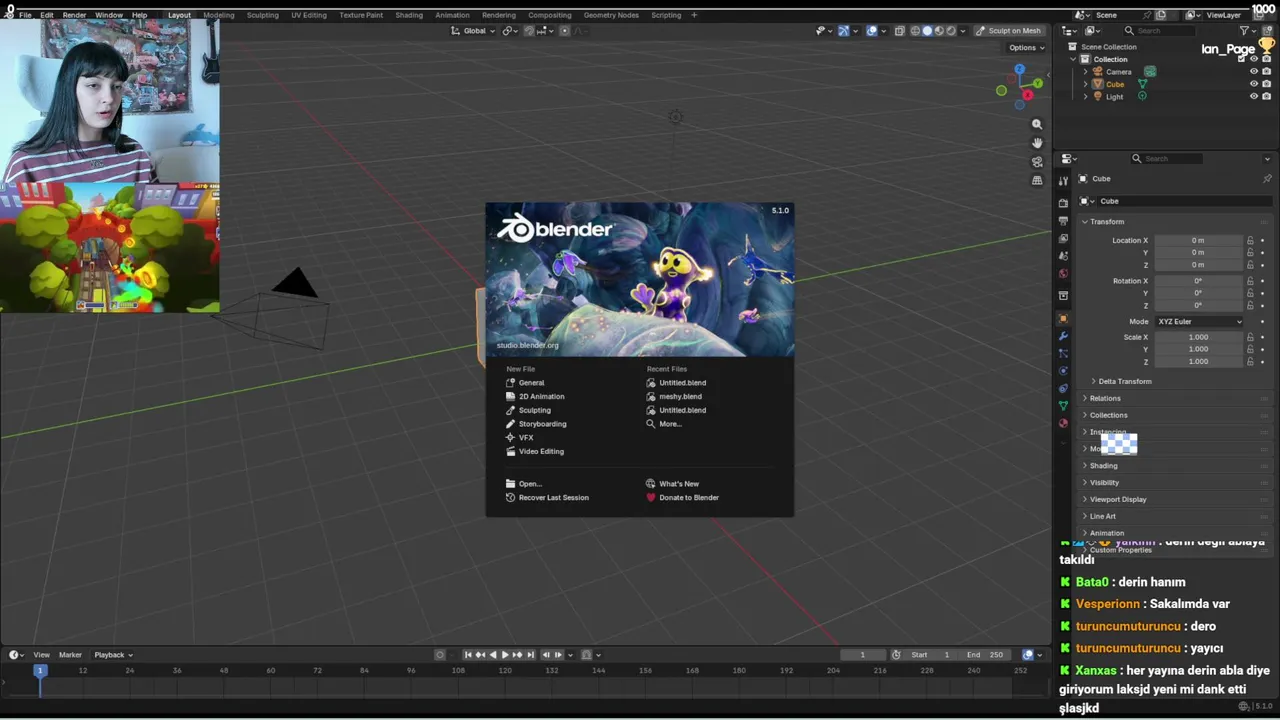Screen dimensions: 1280x720
Task: Open the Object properties tab icon
Action: pyautogui.click(x=1063, y=319)
